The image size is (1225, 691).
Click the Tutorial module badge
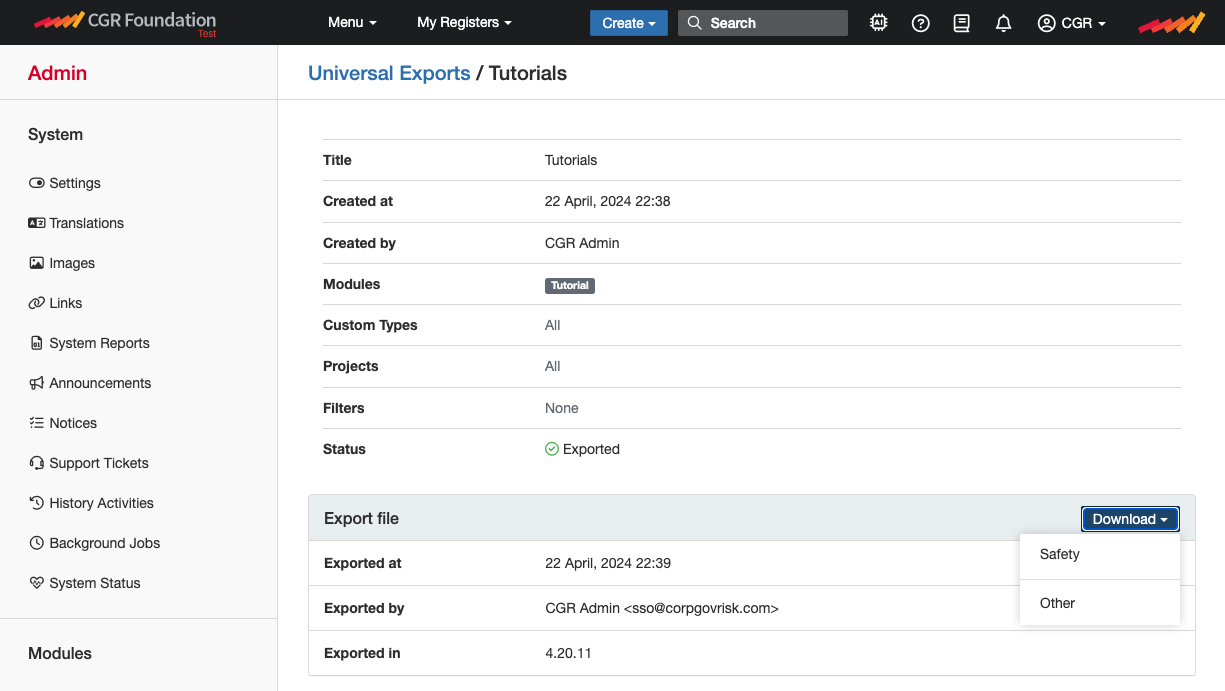(x=570, y=285)
